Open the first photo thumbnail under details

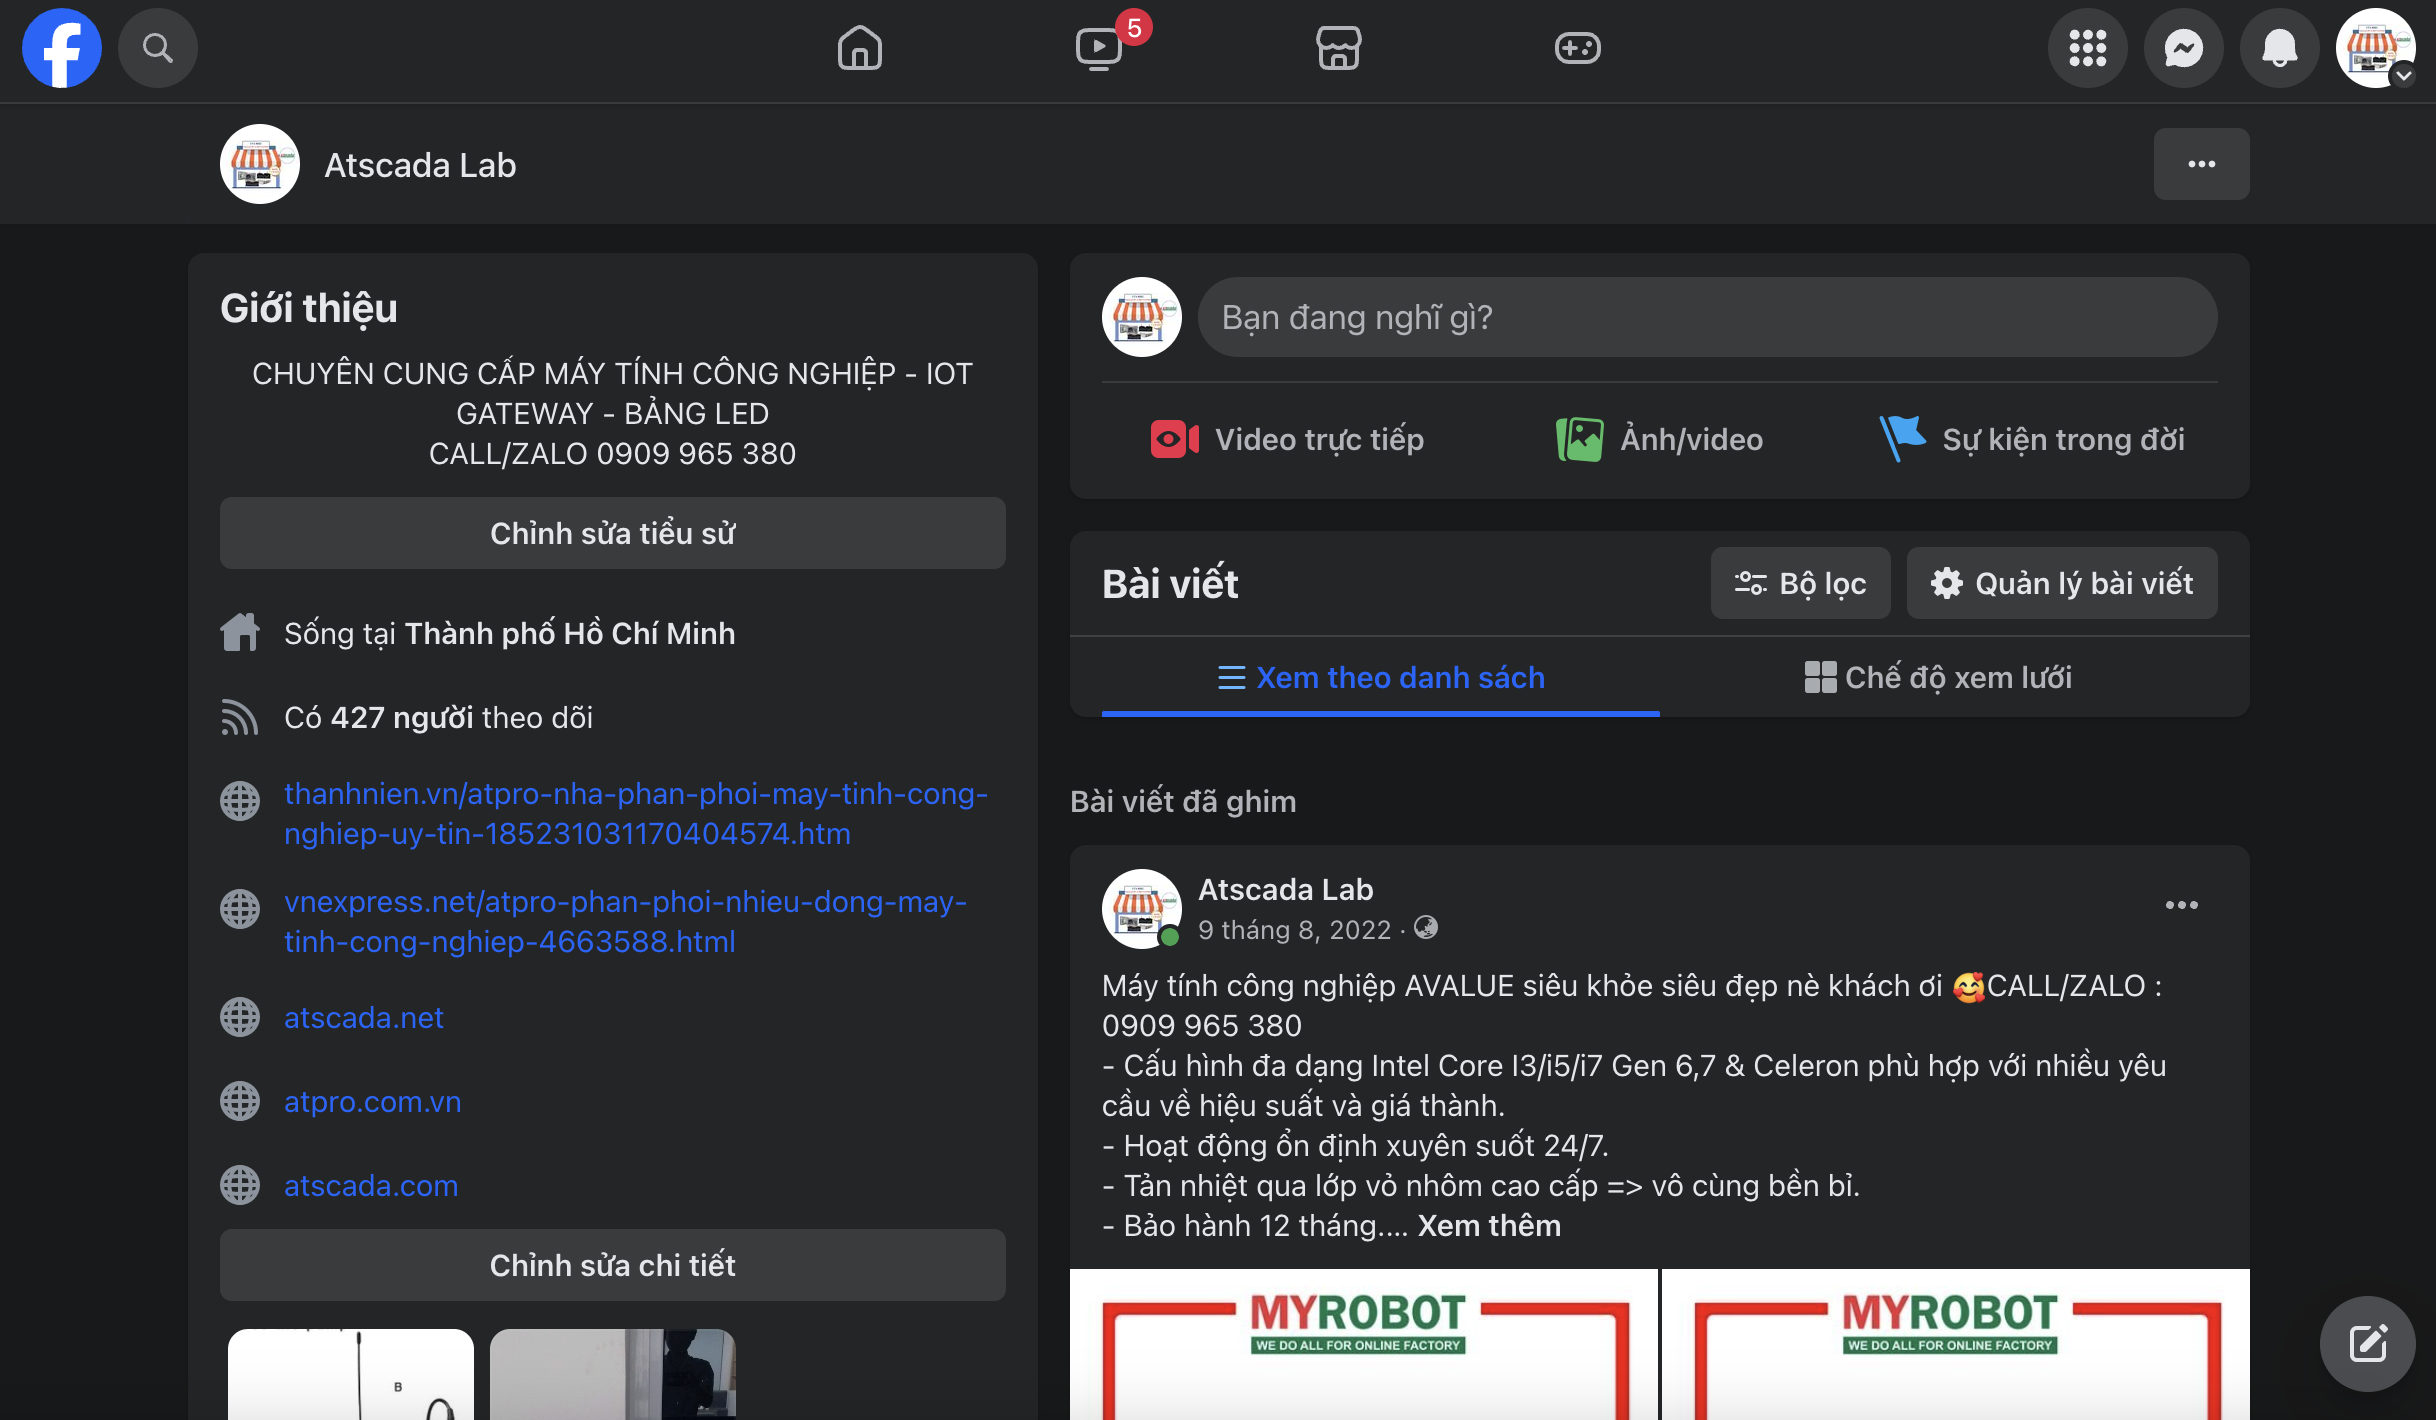[x=351, y=1374]
